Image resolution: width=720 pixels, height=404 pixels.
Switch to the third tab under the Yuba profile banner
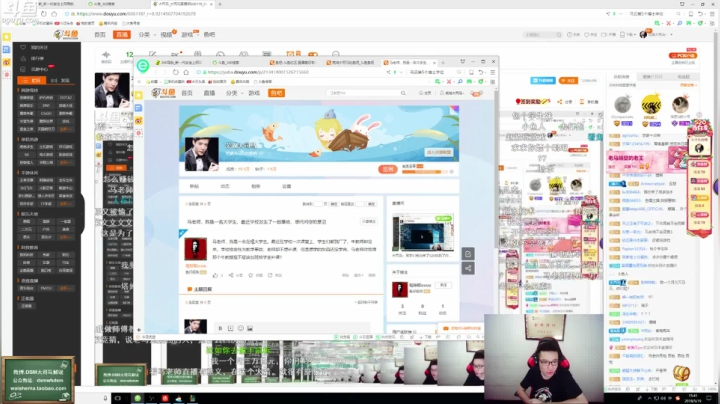click(256, 186)
